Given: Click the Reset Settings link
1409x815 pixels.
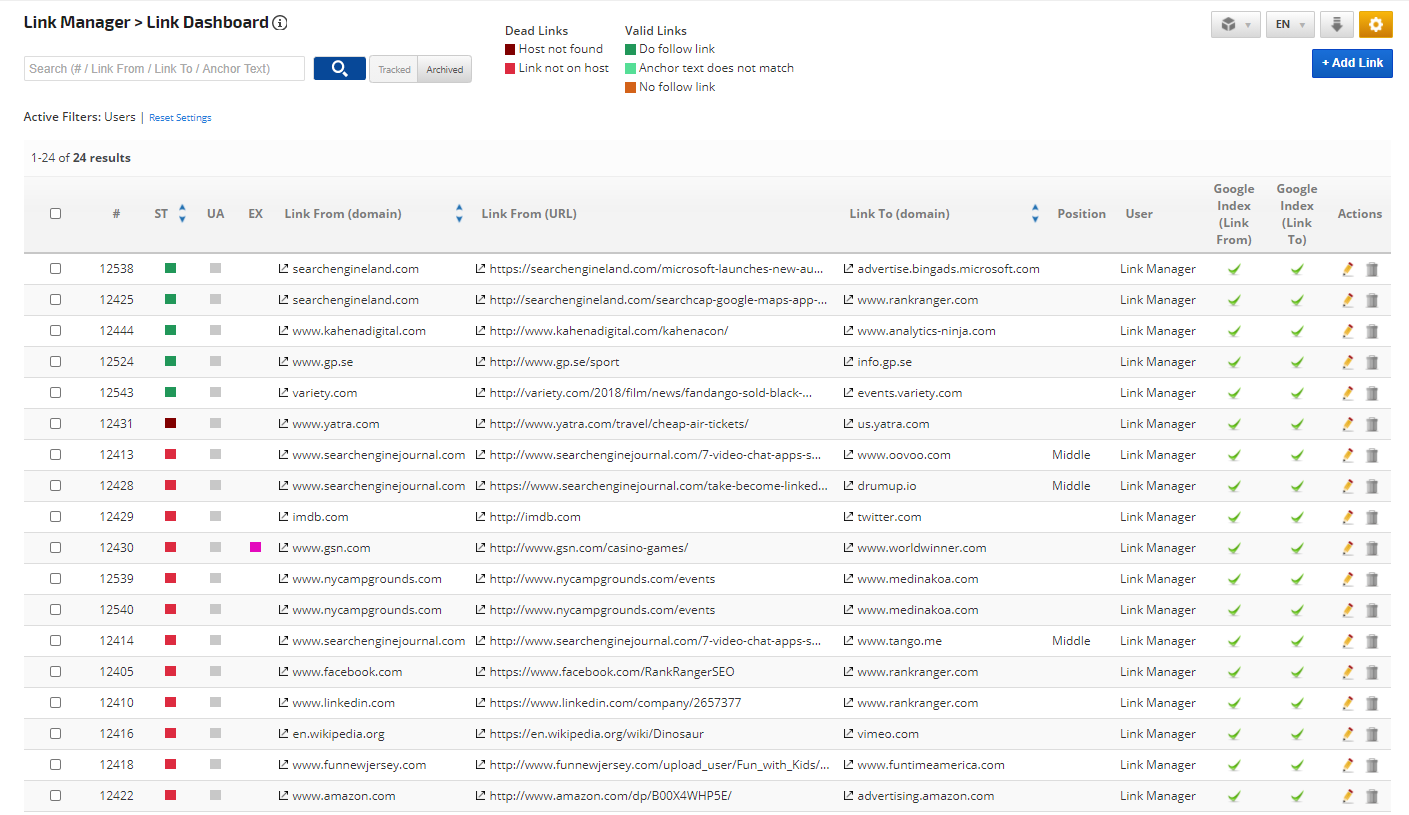Looking at the screenshot, I should [x=180, y=118].
